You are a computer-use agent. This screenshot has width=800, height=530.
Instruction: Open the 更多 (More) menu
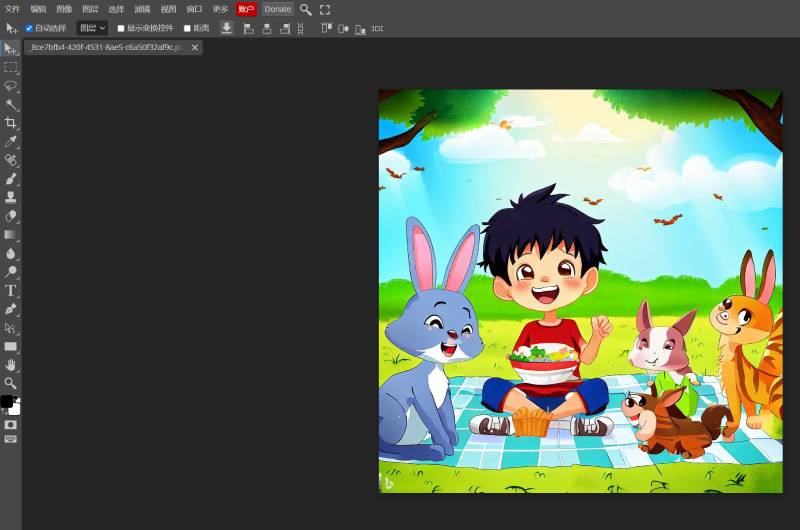point(220,9)
